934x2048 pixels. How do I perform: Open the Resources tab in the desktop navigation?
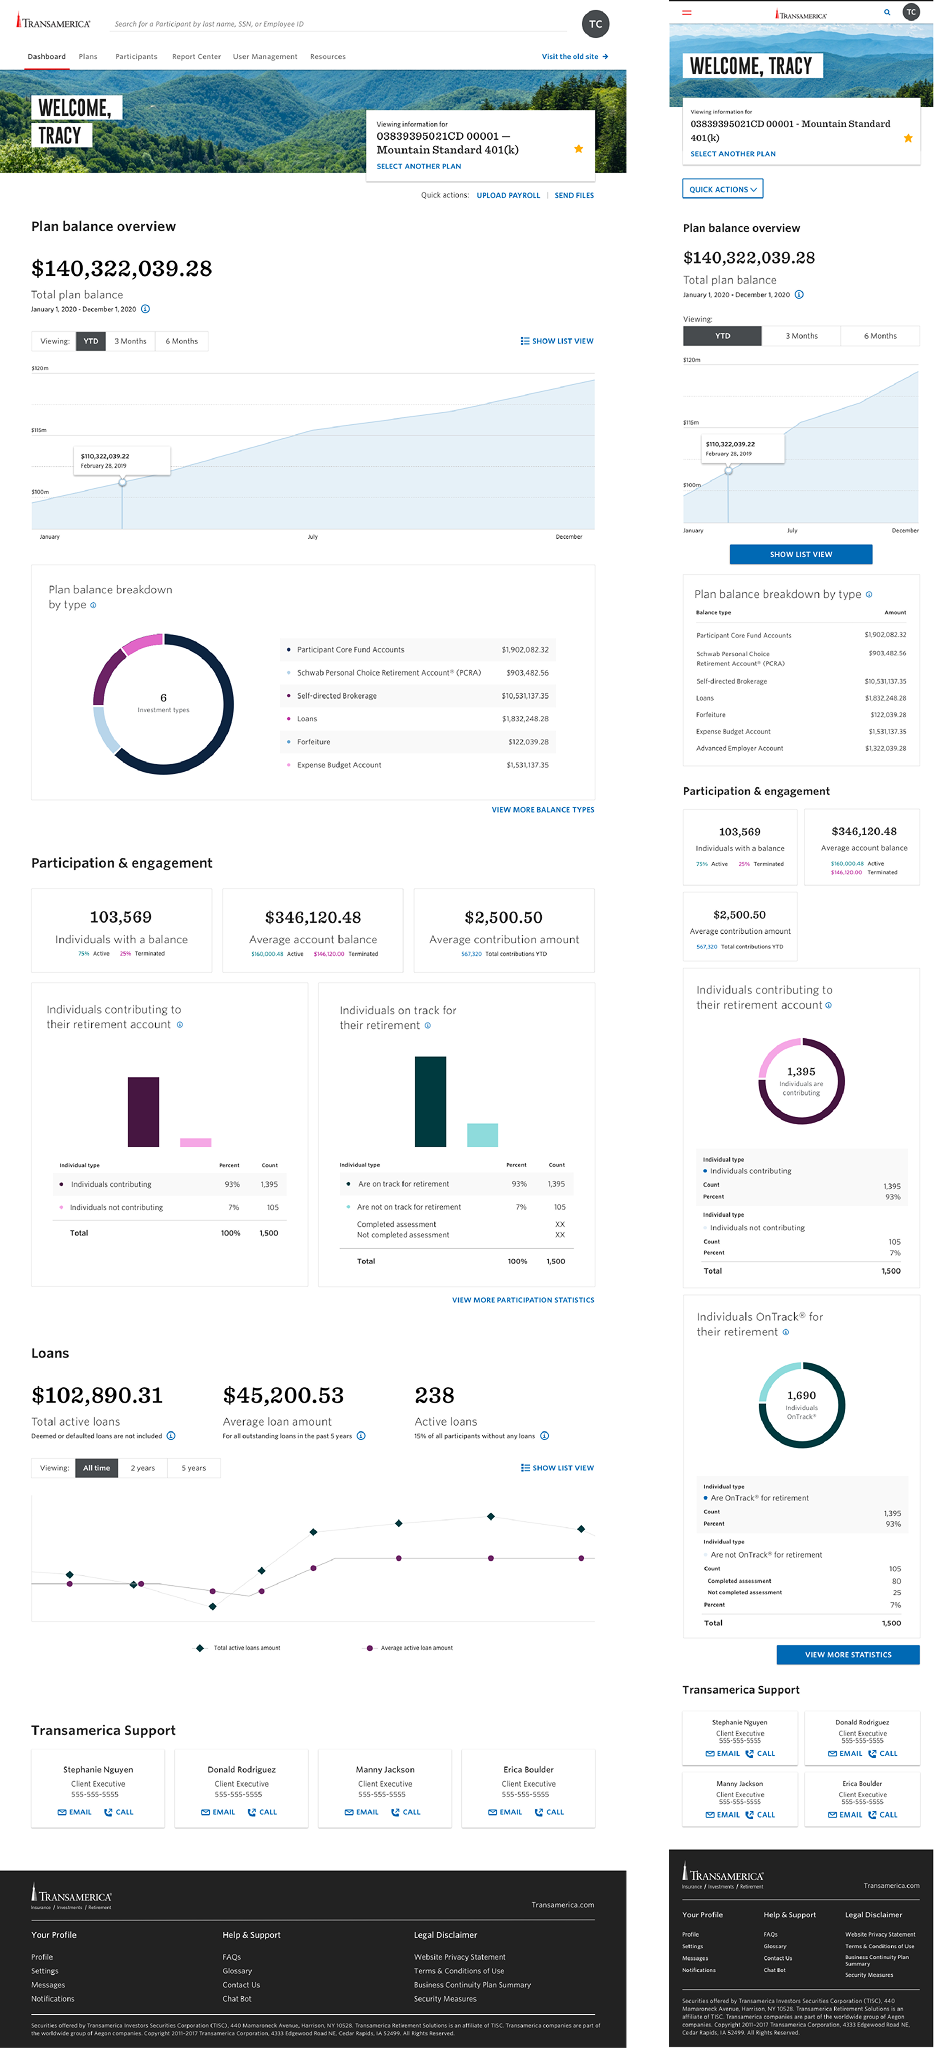(328, 57)
